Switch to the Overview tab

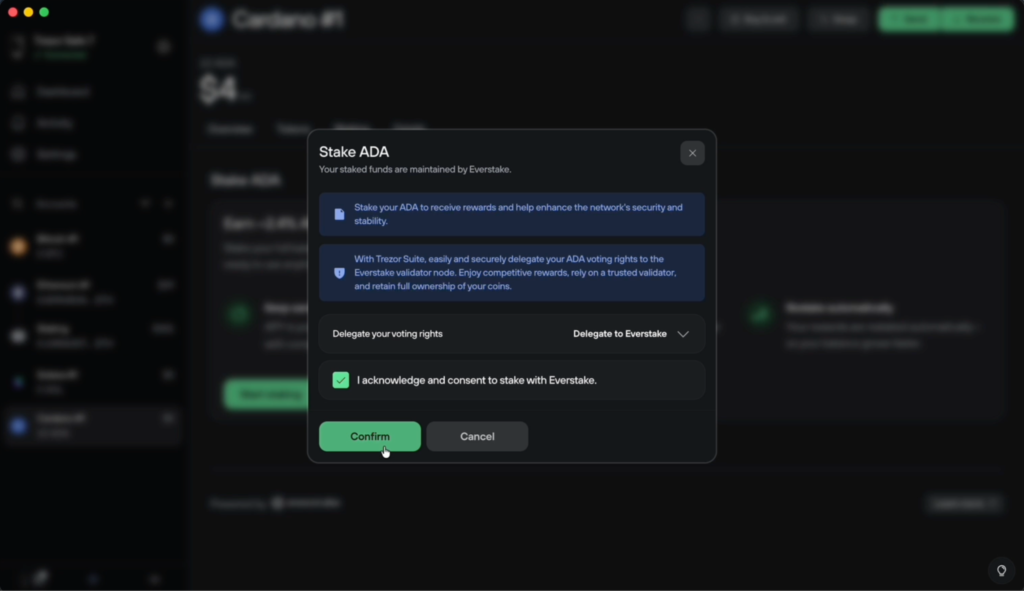(229, 129)
